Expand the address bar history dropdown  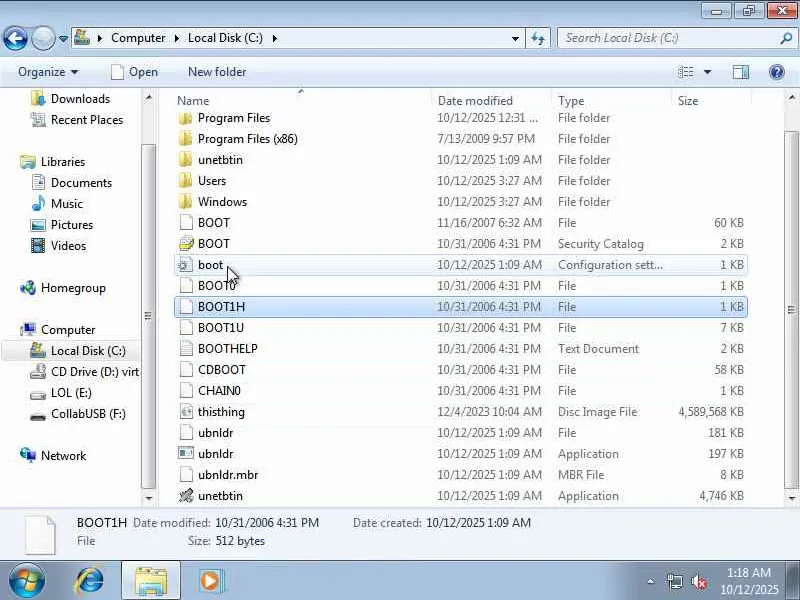(515, 38)
